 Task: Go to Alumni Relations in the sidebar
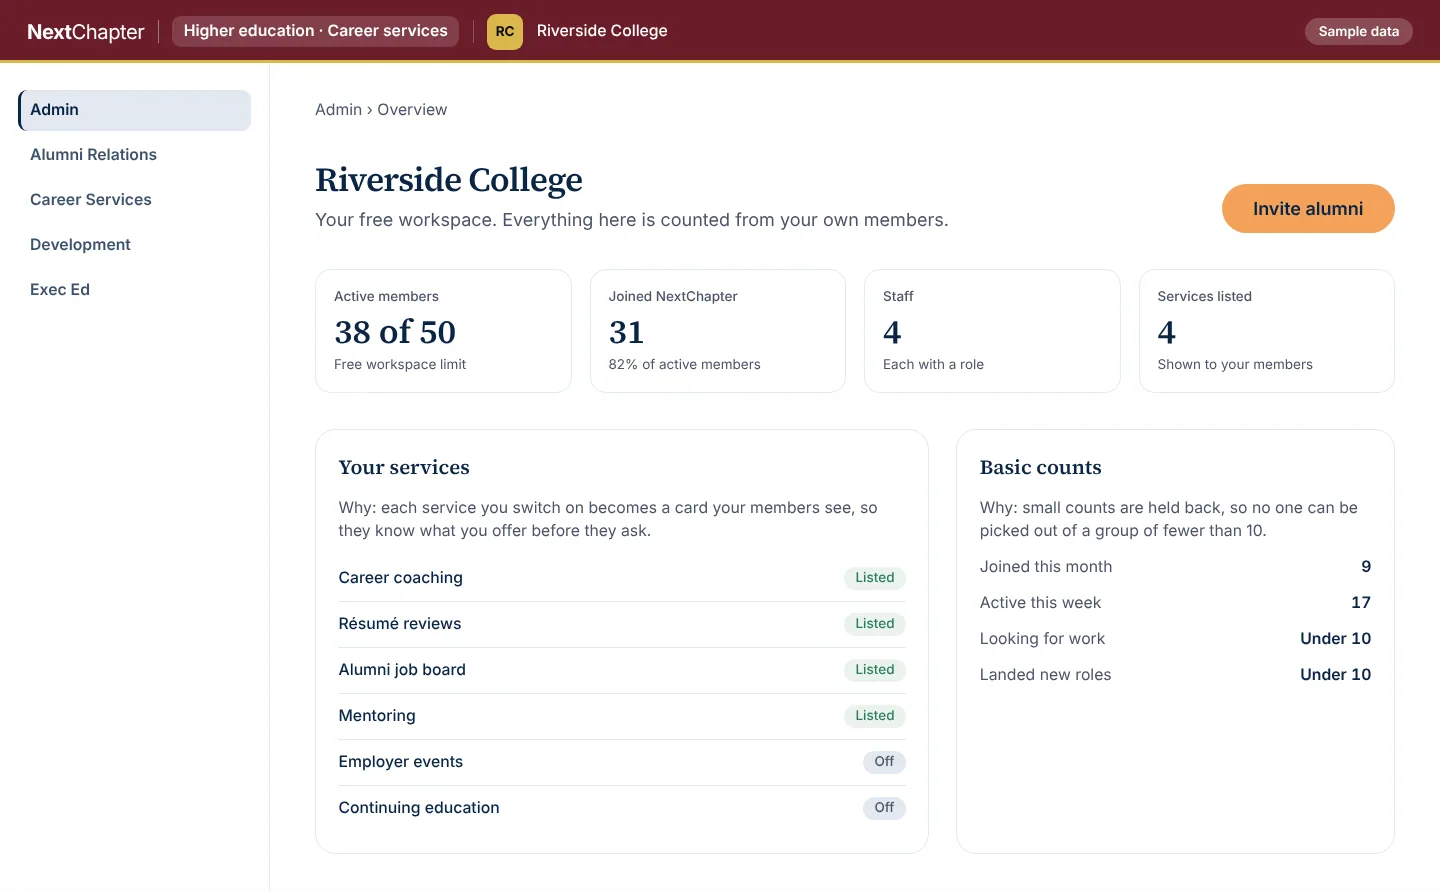click(x=135, y=155)
